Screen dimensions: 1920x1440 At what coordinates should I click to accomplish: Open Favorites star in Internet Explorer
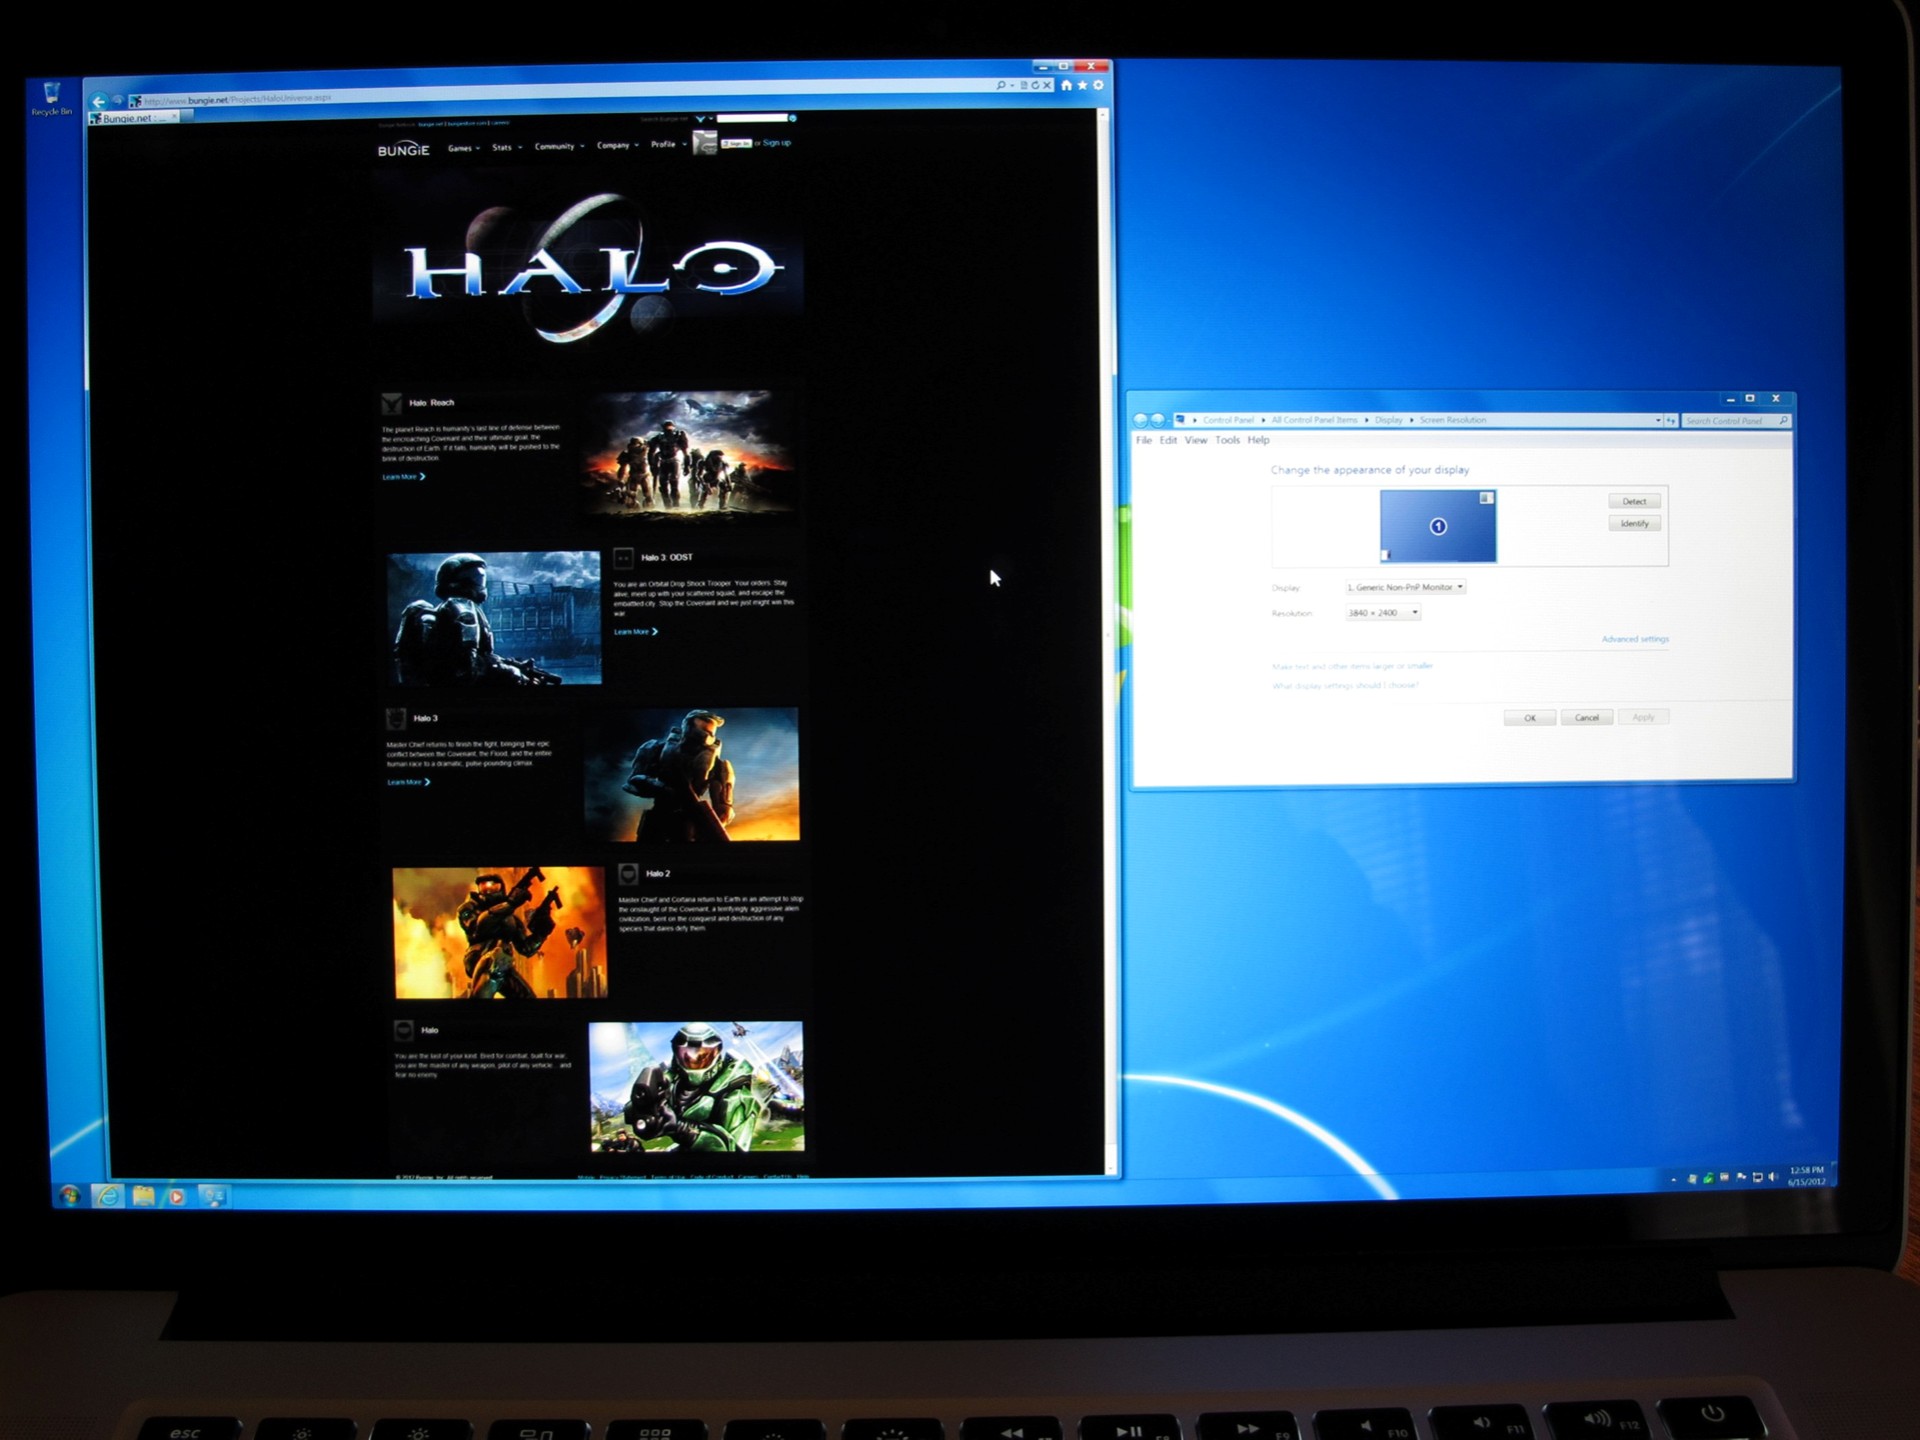coord(1082,85)
